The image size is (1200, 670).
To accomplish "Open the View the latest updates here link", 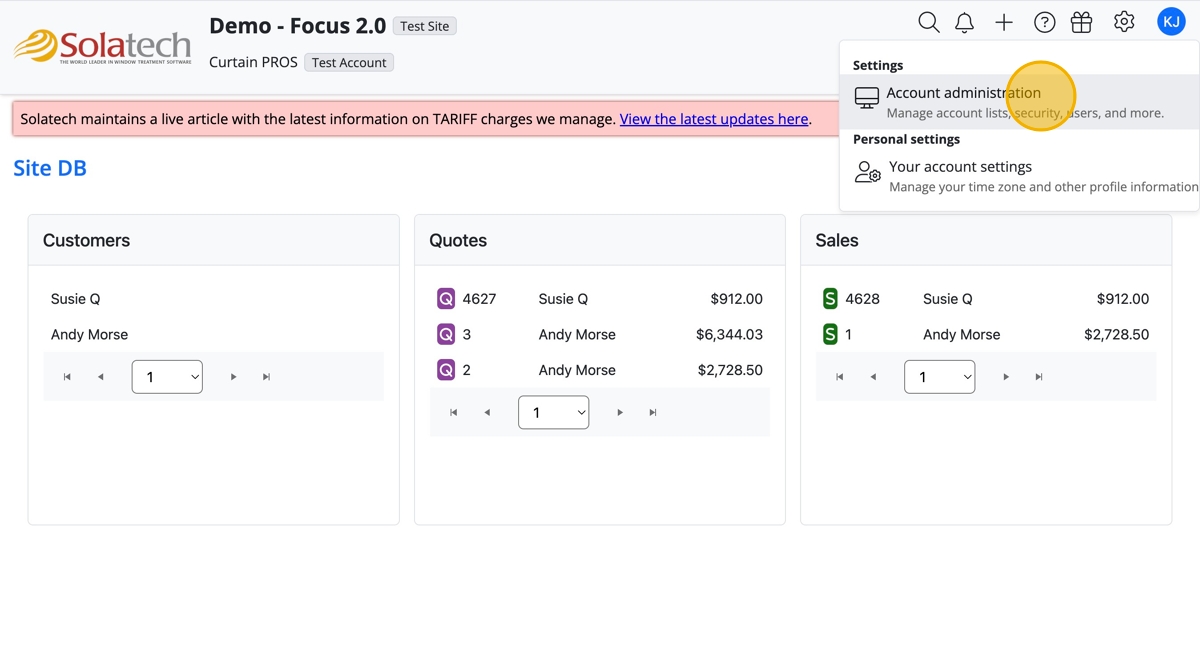I will point(714,119).
